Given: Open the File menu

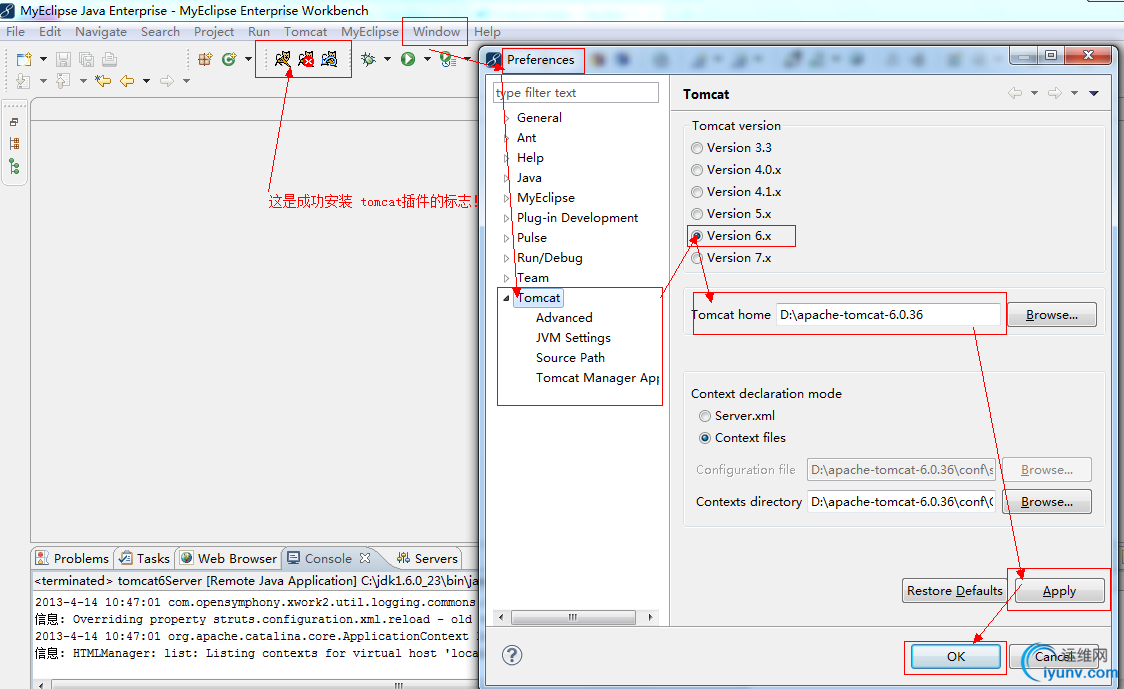Looking at the screenshot, I should point(16,32).
